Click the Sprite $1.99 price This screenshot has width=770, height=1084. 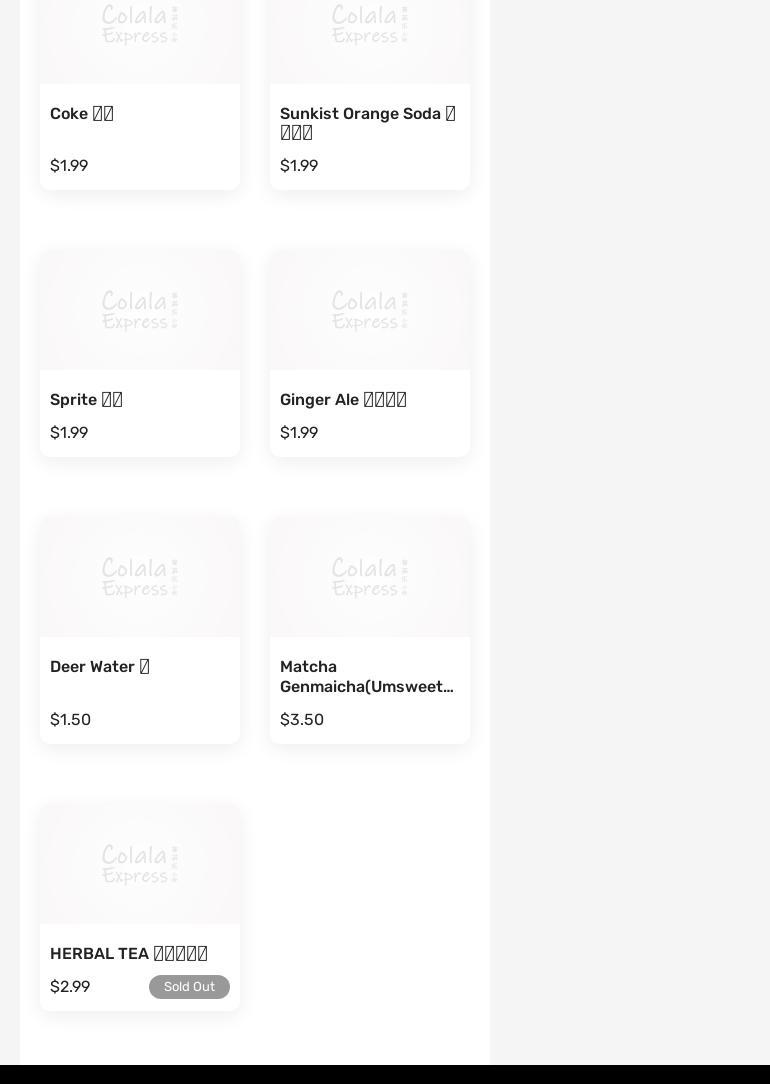click(x=69, y=433)
